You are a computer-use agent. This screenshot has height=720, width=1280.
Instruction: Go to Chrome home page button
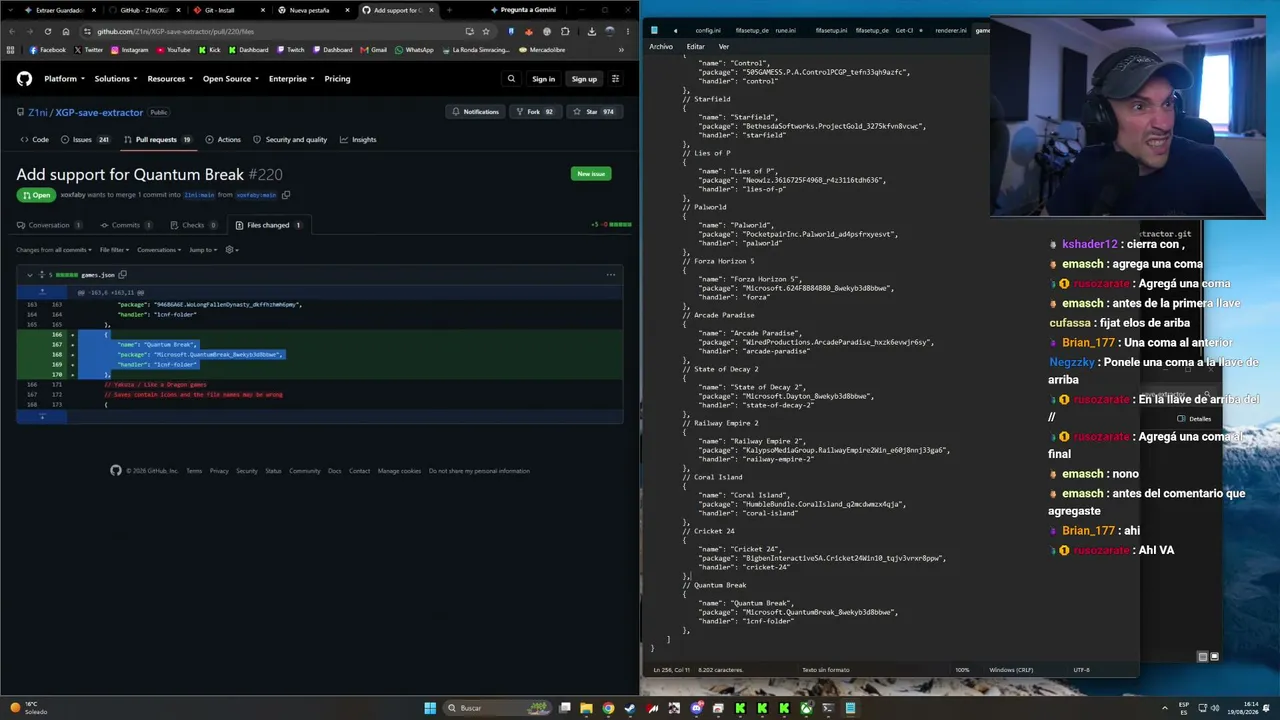(x=66, y=31)
